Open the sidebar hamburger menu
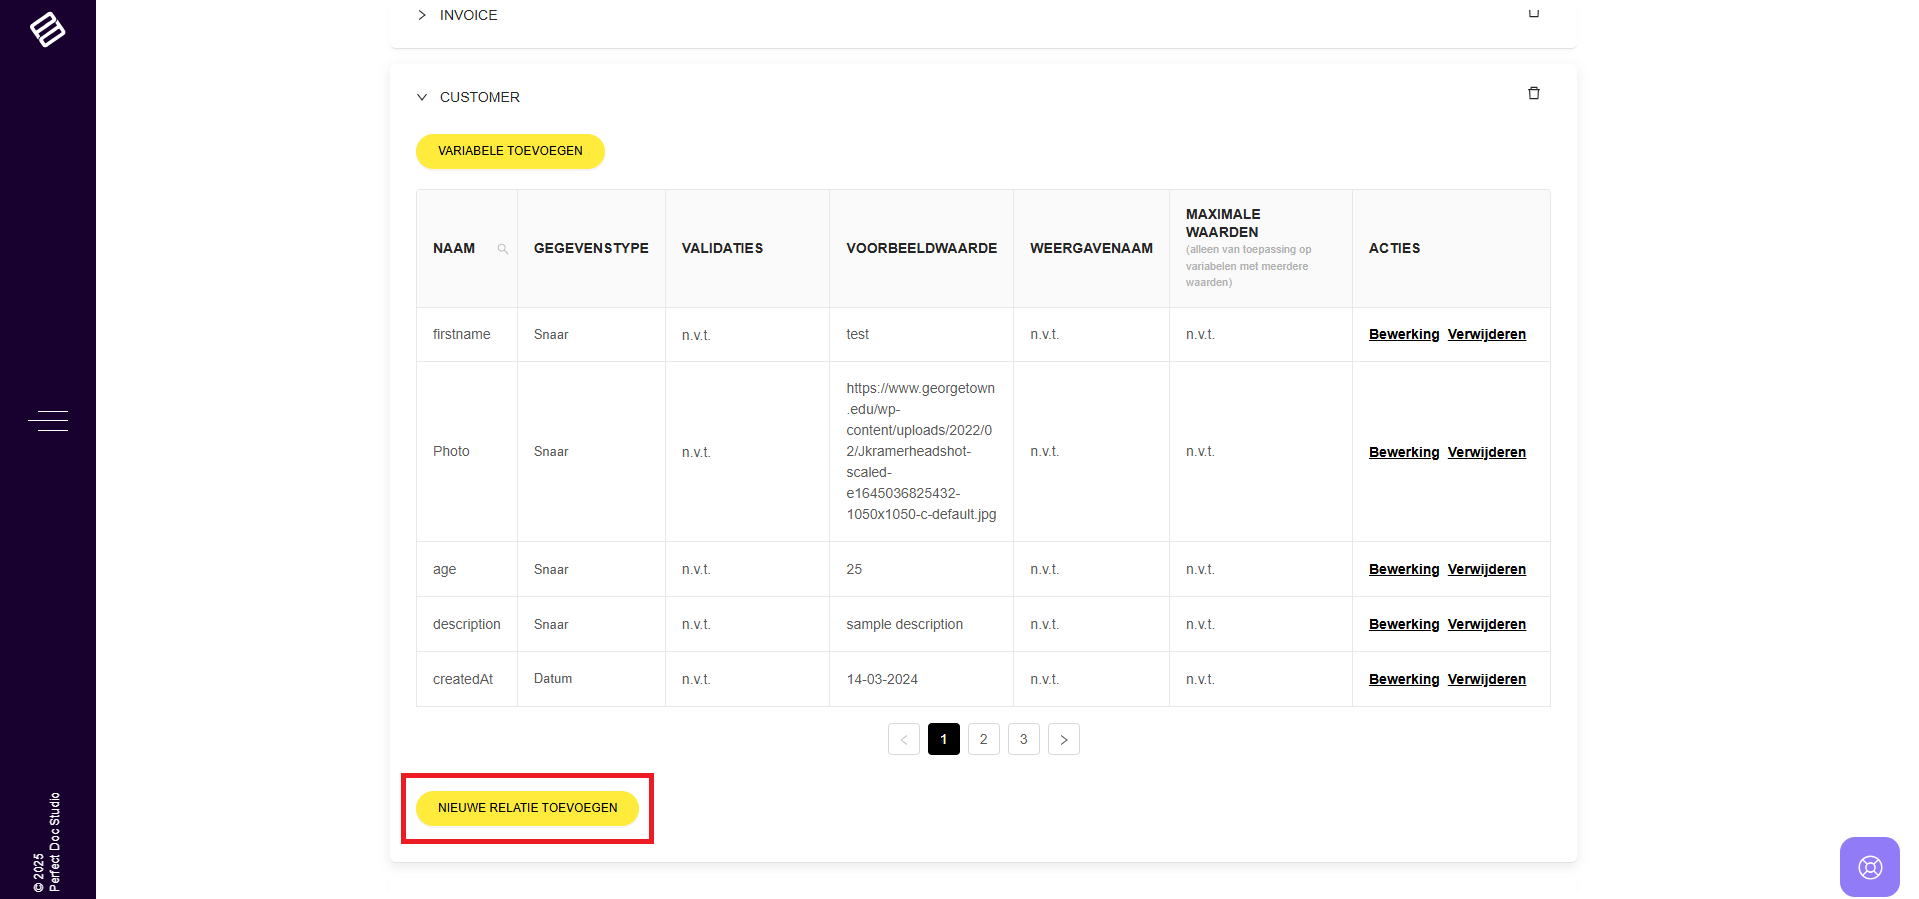Viewport: 1919px width, 899px height. click(x=48, y=421)
